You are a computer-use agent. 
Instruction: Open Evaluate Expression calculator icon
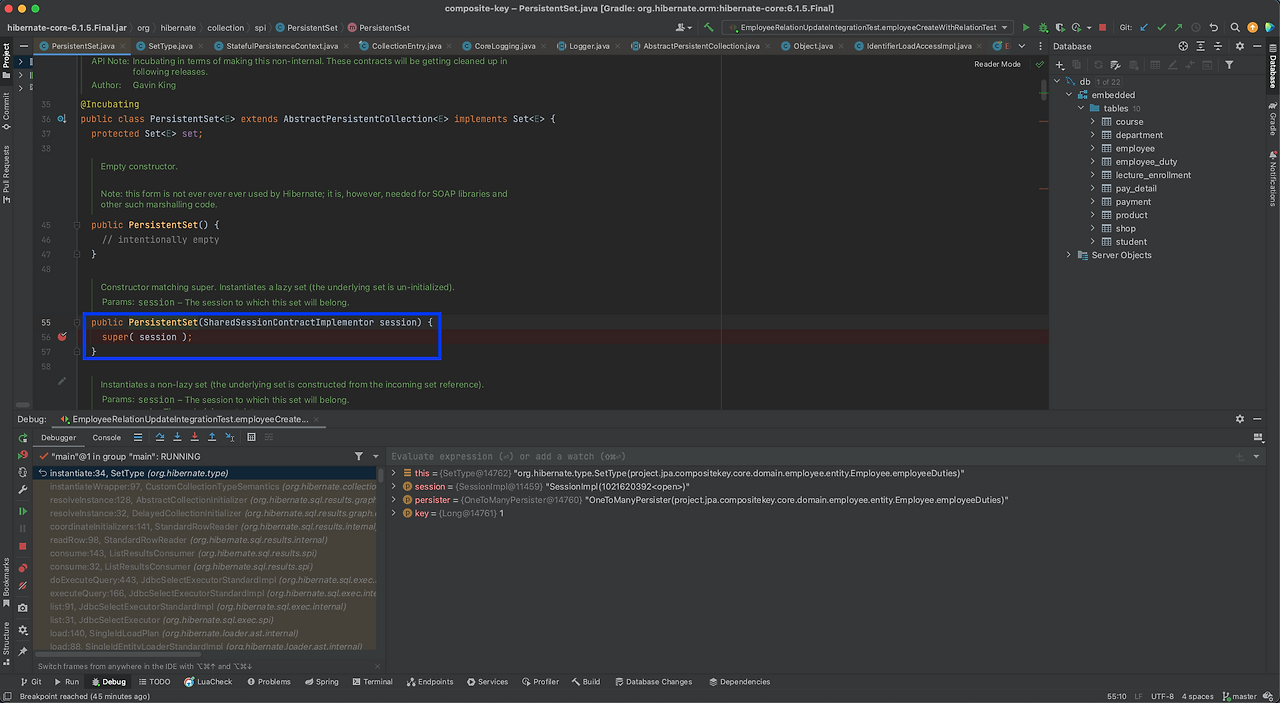(x=251, y=437)
